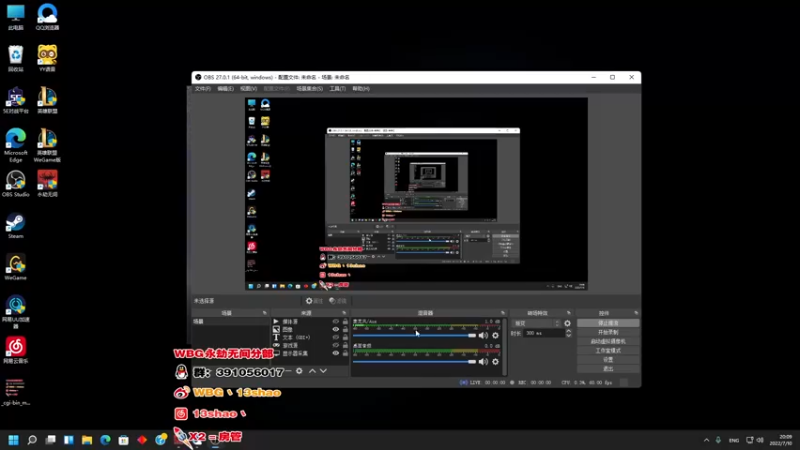Image resolution: width=800 pixels, height=450 pixels.
Task: Open YY语音 desktop shortcut
Action: coord(47,59)
